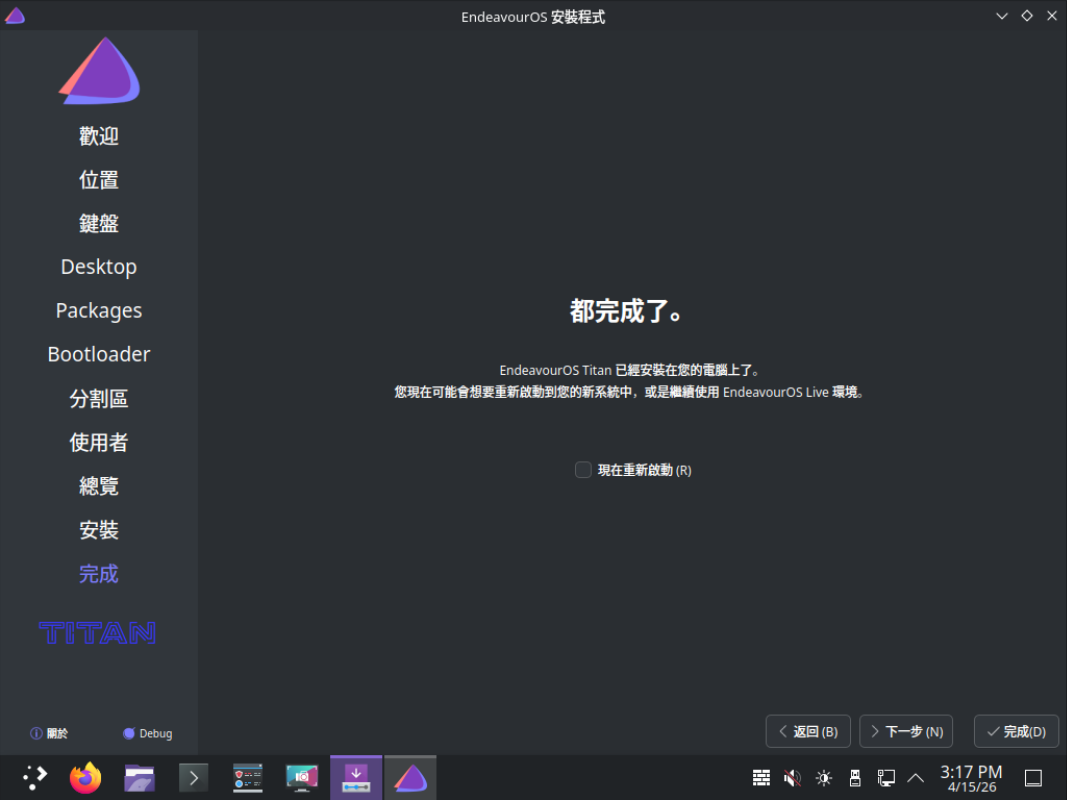This screenshot has height=800, width=1067.
Task: Open the file manager from taskbar
Action: [140, 777]
